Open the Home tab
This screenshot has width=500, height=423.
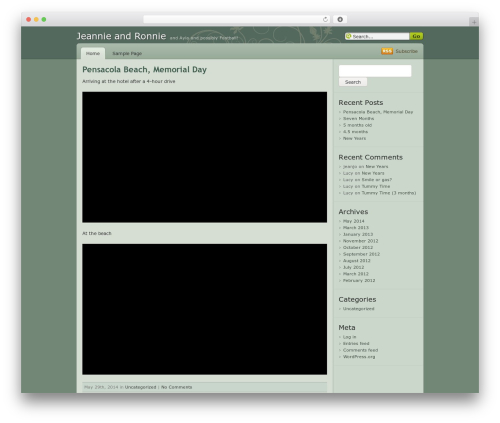[x=93, y=53]
